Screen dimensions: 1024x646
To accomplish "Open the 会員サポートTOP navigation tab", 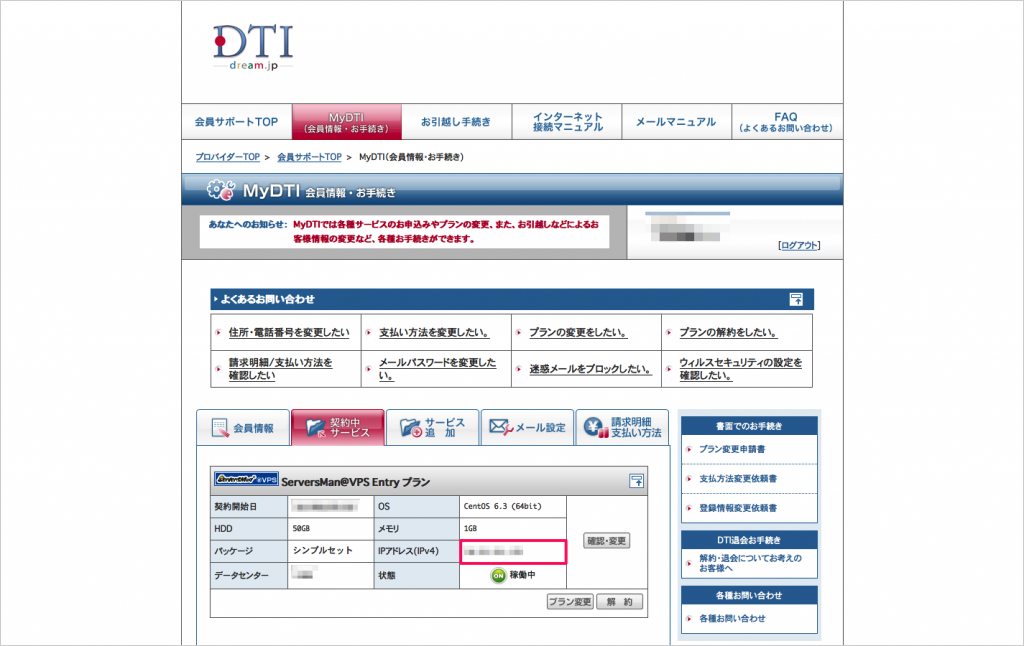I will click(236, 122).
